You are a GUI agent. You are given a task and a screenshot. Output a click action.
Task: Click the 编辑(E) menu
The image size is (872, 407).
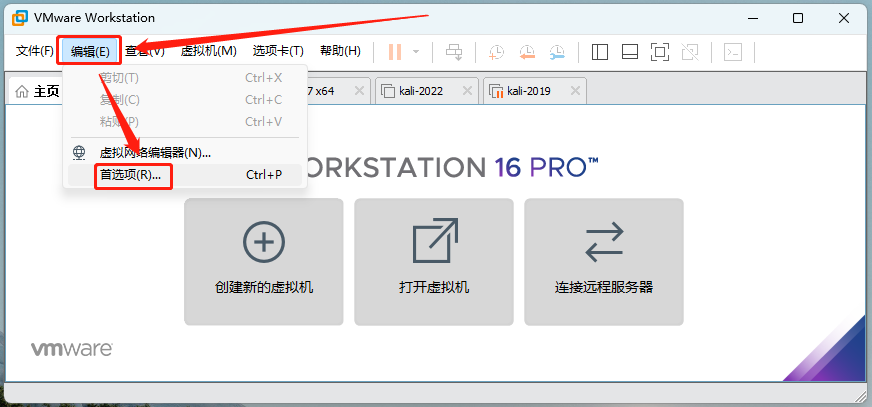(90, 51)
